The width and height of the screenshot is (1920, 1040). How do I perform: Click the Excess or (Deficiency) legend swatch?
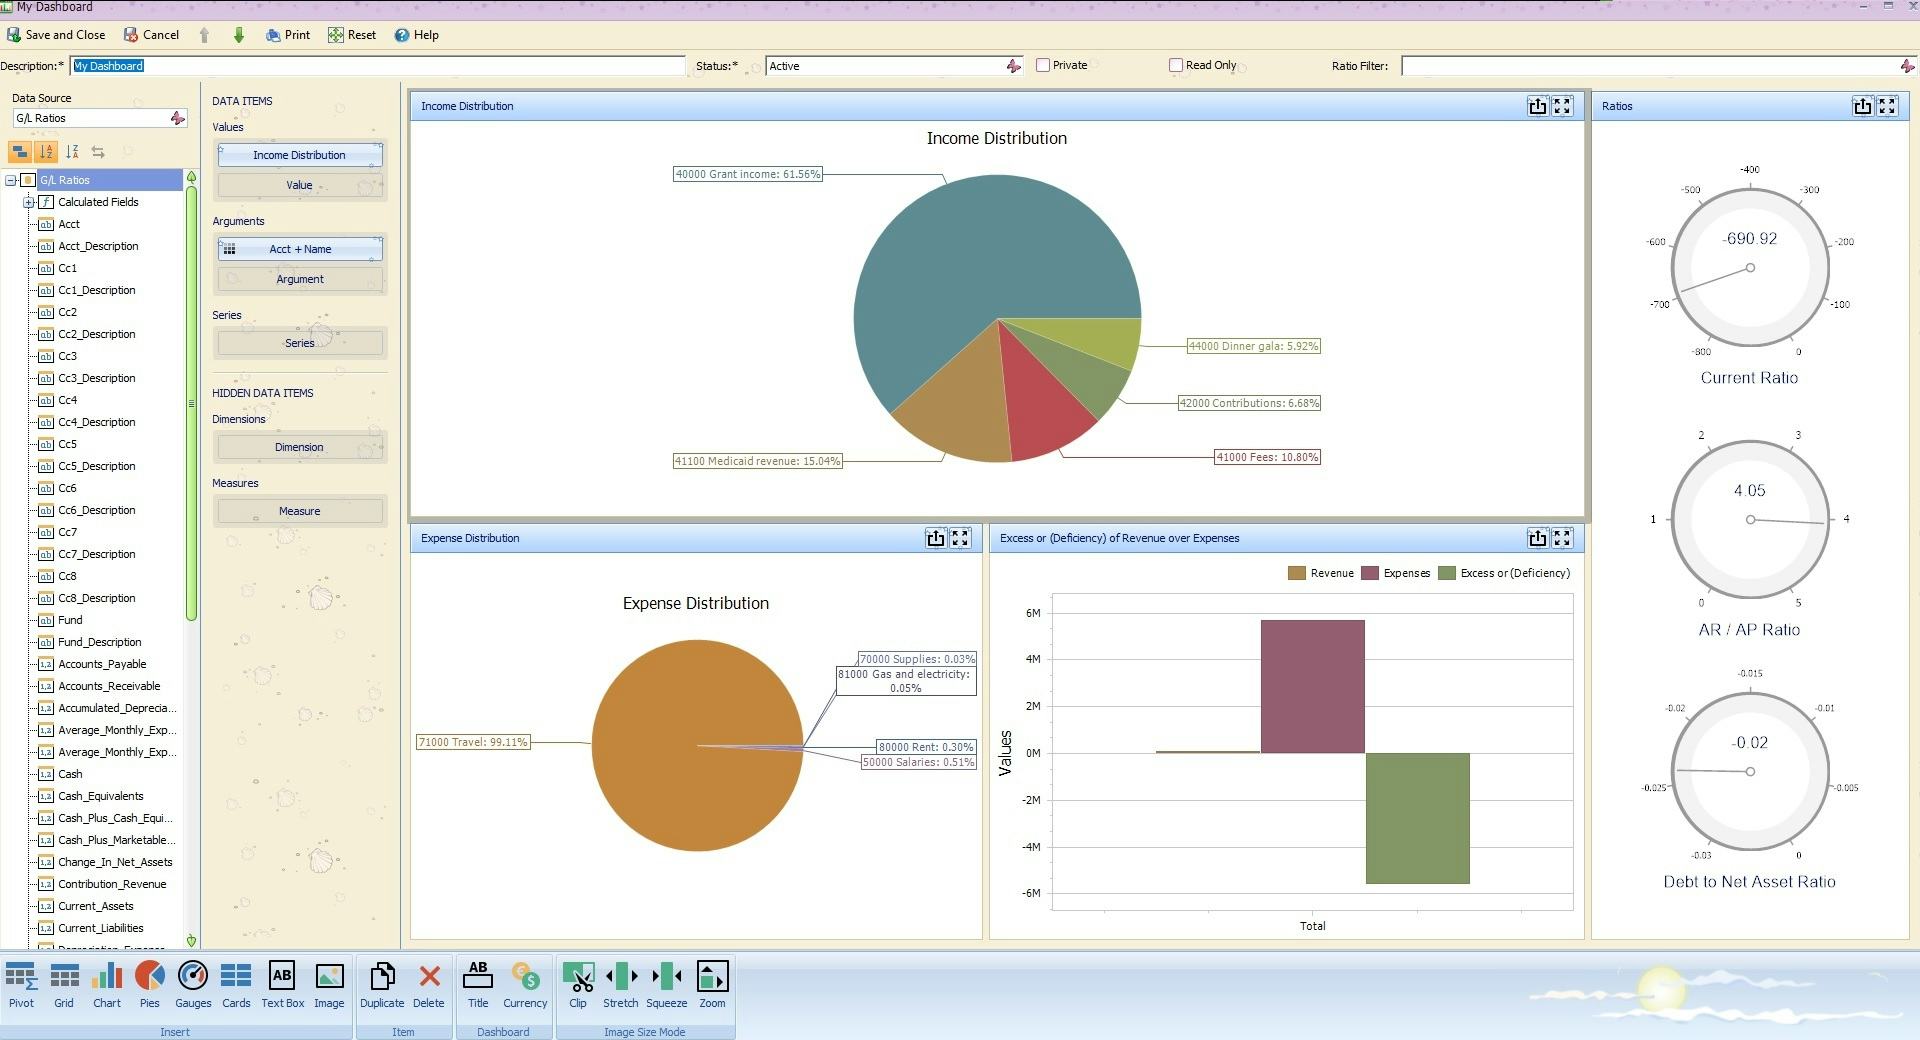pyautogui.click(x=1447, y=573)
